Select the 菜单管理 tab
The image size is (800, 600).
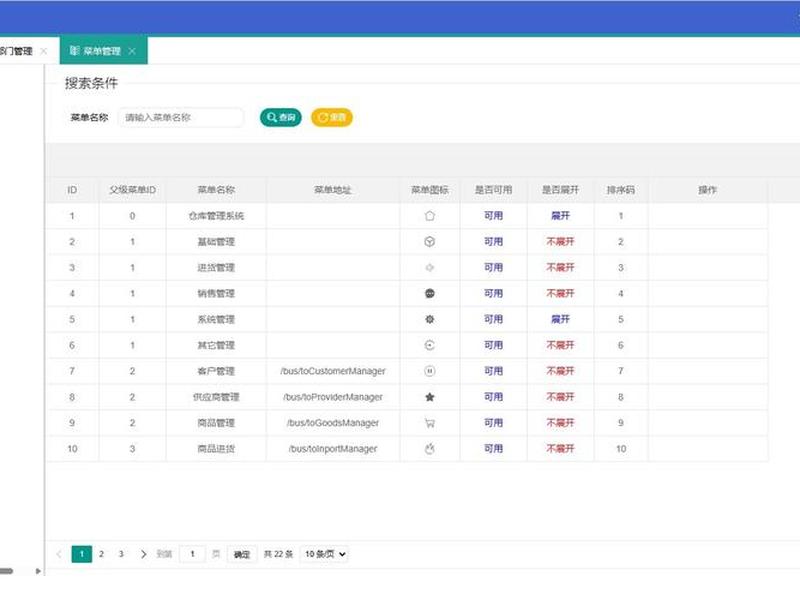coord(103,51)
